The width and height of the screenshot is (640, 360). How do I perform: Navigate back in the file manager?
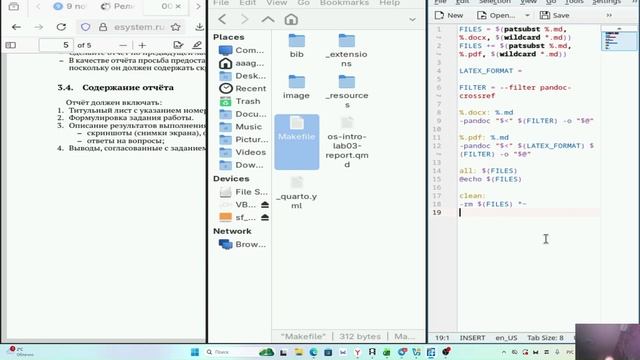point(222,19)
